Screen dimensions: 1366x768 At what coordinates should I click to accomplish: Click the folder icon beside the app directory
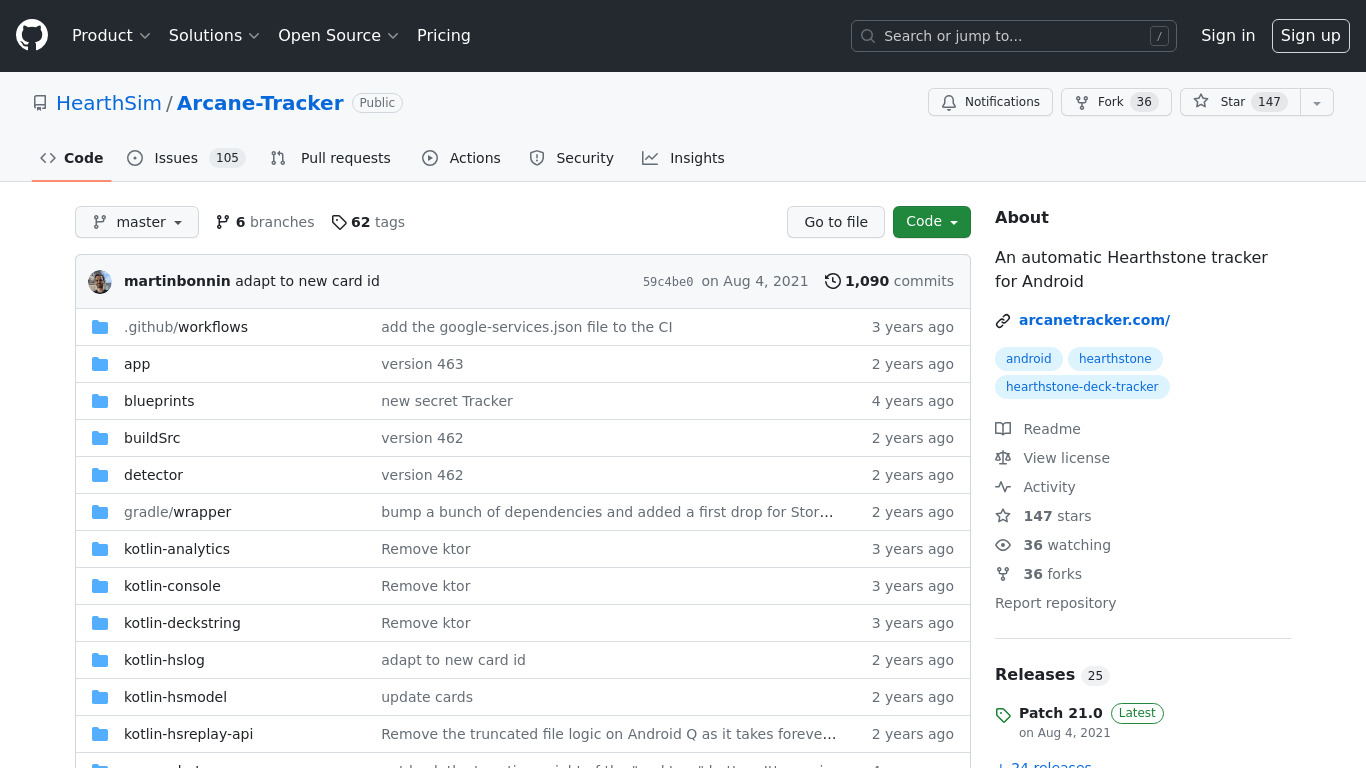[x=100, y=364]
